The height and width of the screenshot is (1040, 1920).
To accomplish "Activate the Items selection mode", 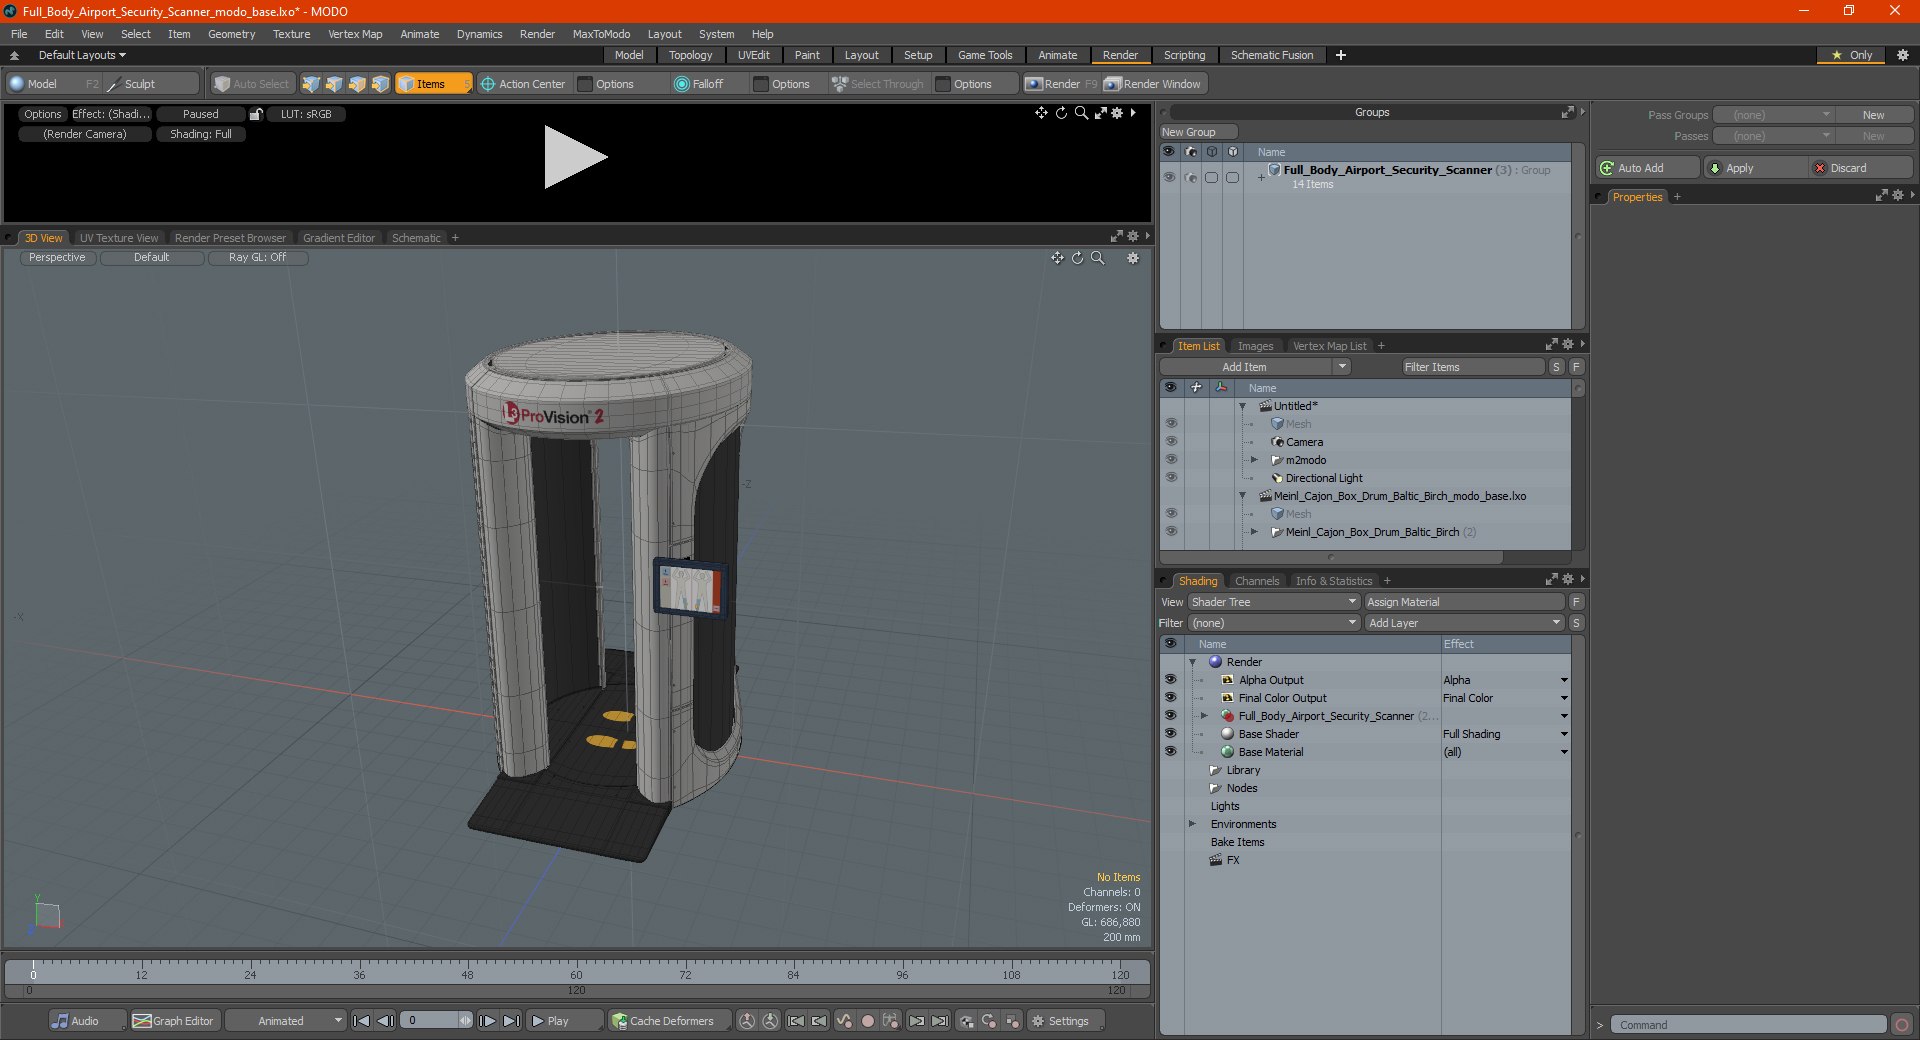I will pyautogui.click(x=432, y=84).
